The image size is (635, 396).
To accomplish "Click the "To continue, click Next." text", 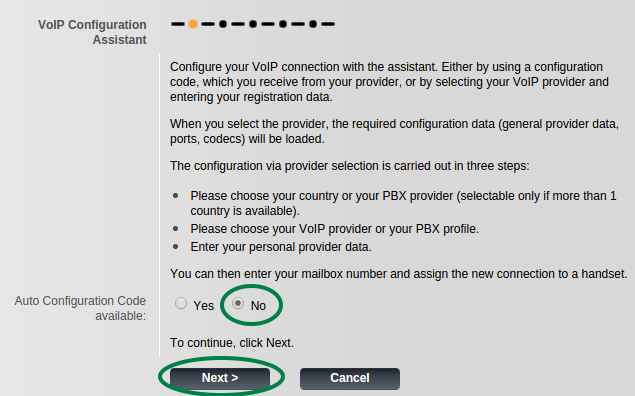I will click(x=232, y=343).
